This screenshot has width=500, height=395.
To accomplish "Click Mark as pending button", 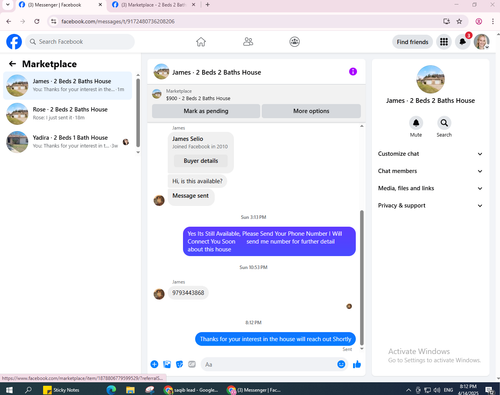I will coord(206,111).
